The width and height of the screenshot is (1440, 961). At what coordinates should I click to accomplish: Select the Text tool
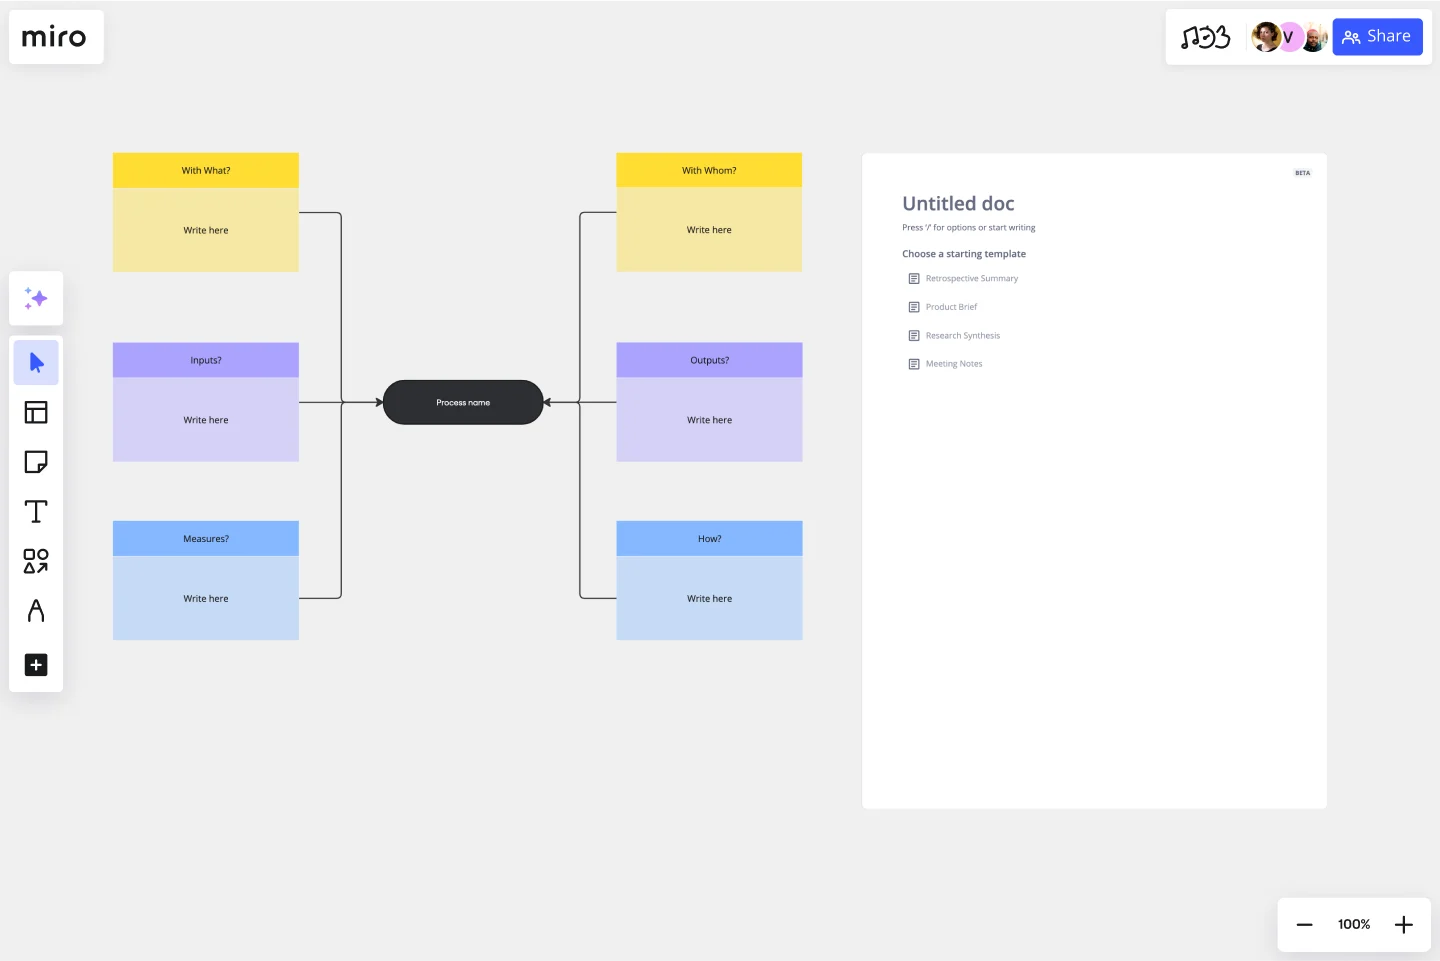coord(36,512)
